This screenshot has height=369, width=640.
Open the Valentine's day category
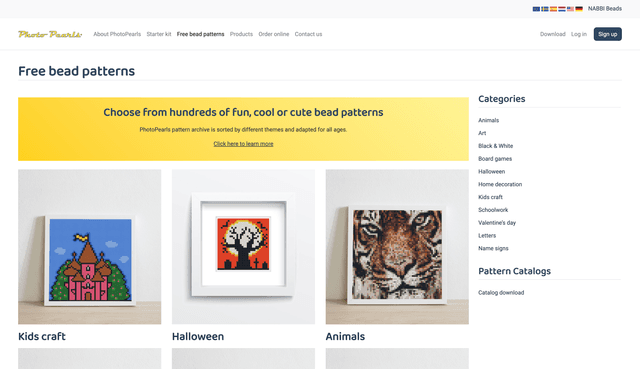497,223
